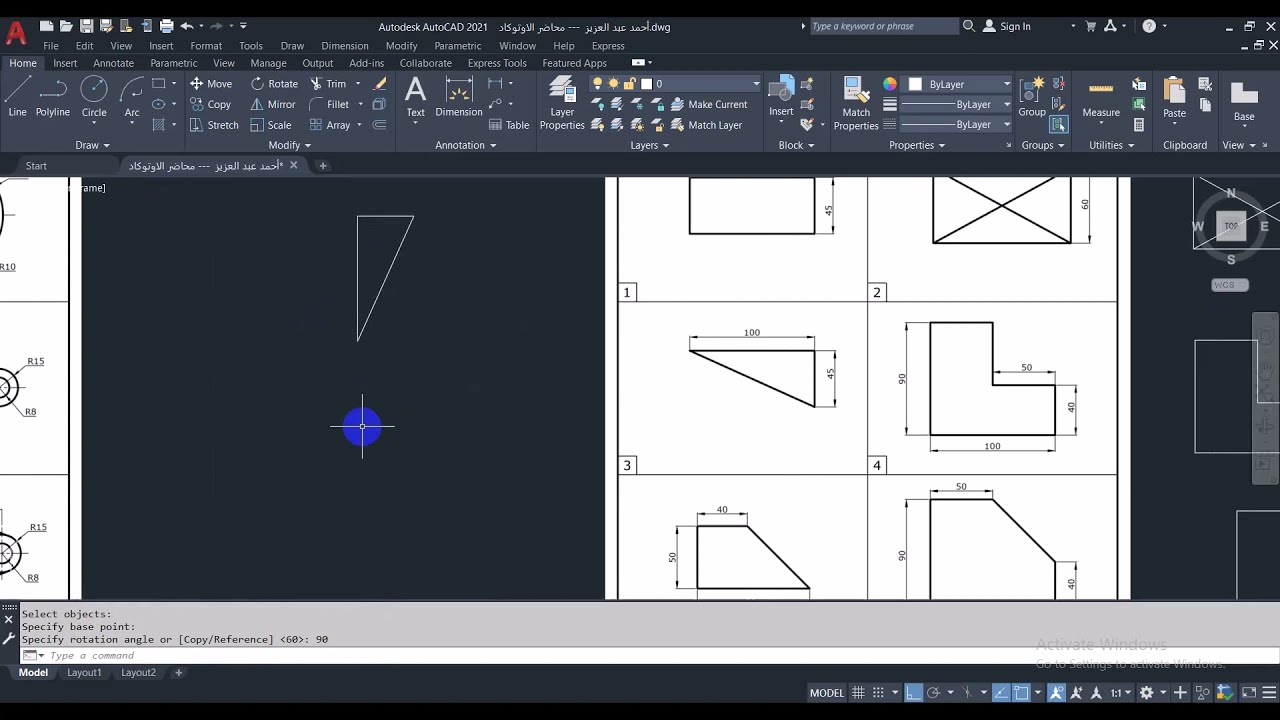Open the Express Tools ribbon tab
The image size is (1280, 720).
pyautogui.click(x=497, y=63)
